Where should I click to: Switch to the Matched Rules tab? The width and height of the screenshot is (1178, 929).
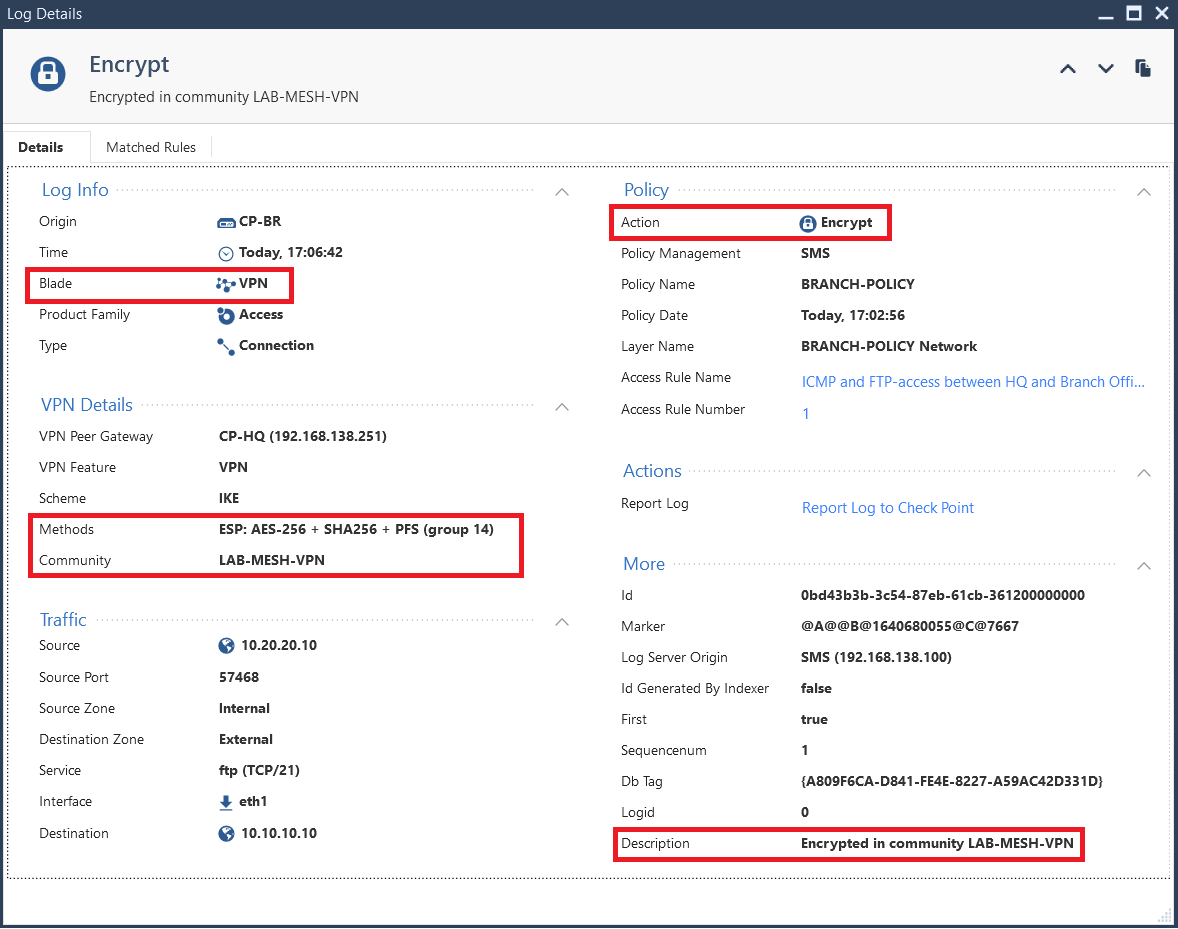coord(151,147)
